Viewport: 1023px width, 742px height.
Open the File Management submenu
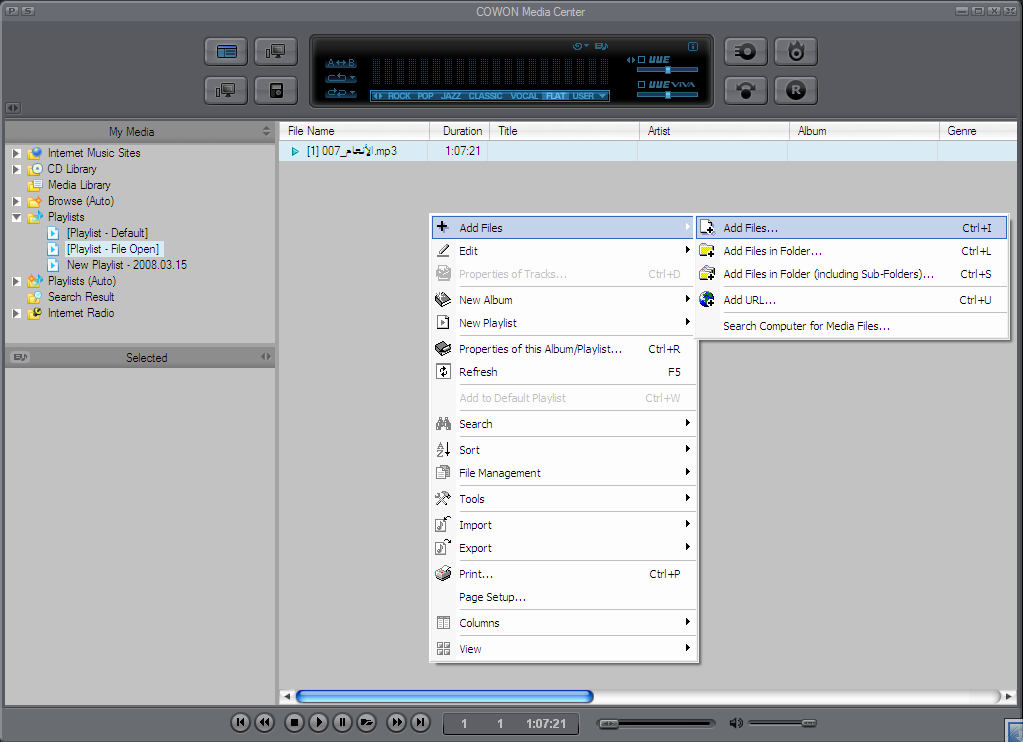click(563, 472)
